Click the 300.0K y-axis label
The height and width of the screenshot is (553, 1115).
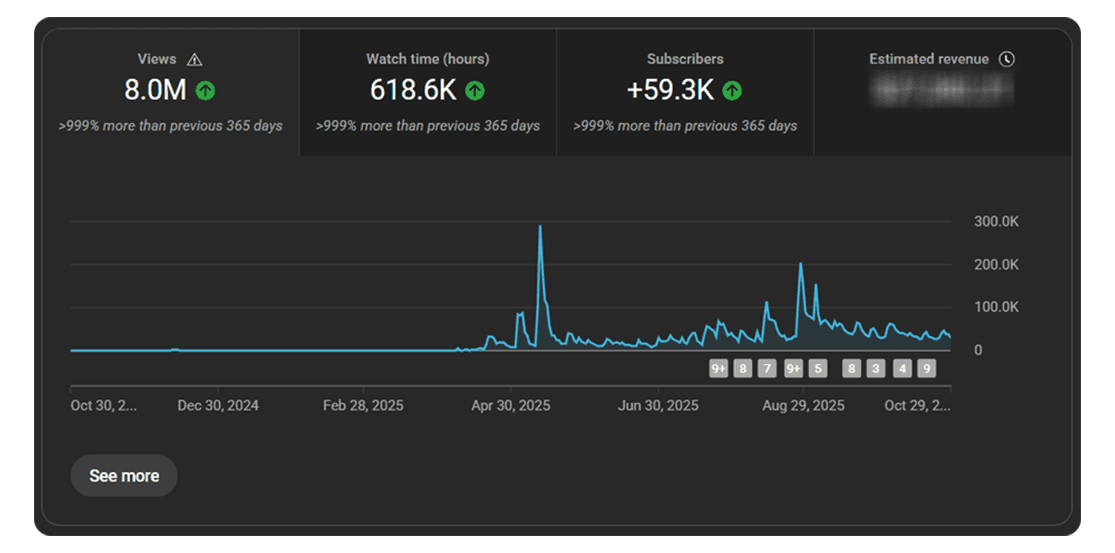click(x=996, y=222)
